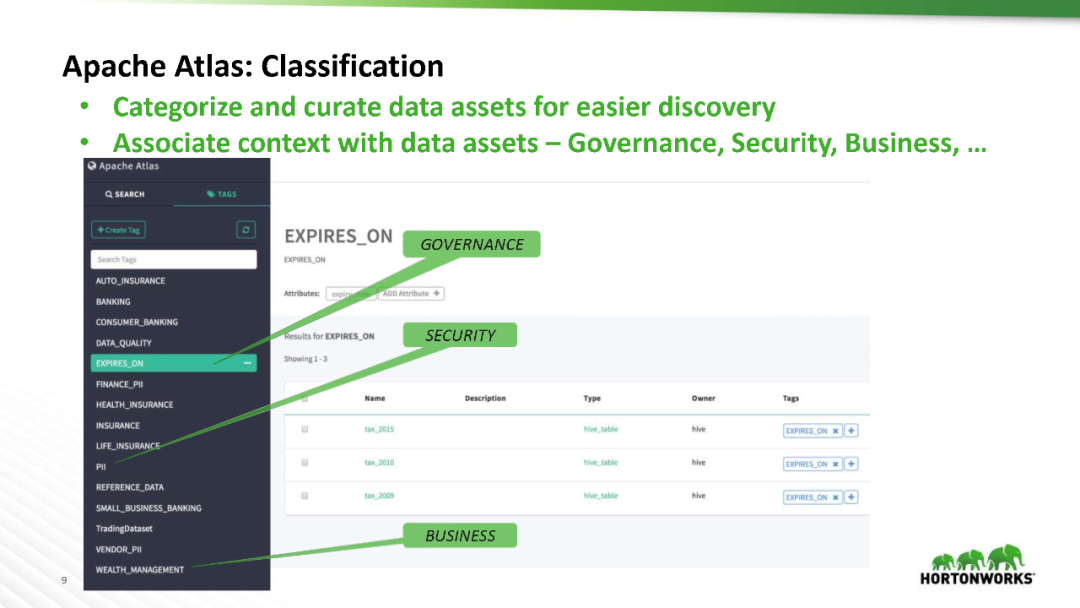Open hive_table type link for tax_2015
The height and width of the screenshot is (608, 1080).
point(601,429)
